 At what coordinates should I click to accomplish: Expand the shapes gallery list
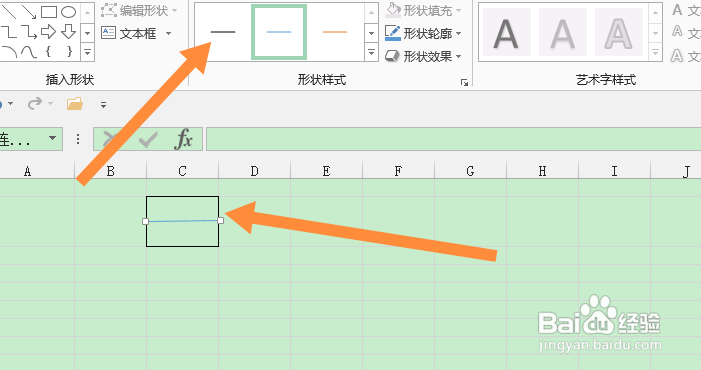click(x=88, y=52)
